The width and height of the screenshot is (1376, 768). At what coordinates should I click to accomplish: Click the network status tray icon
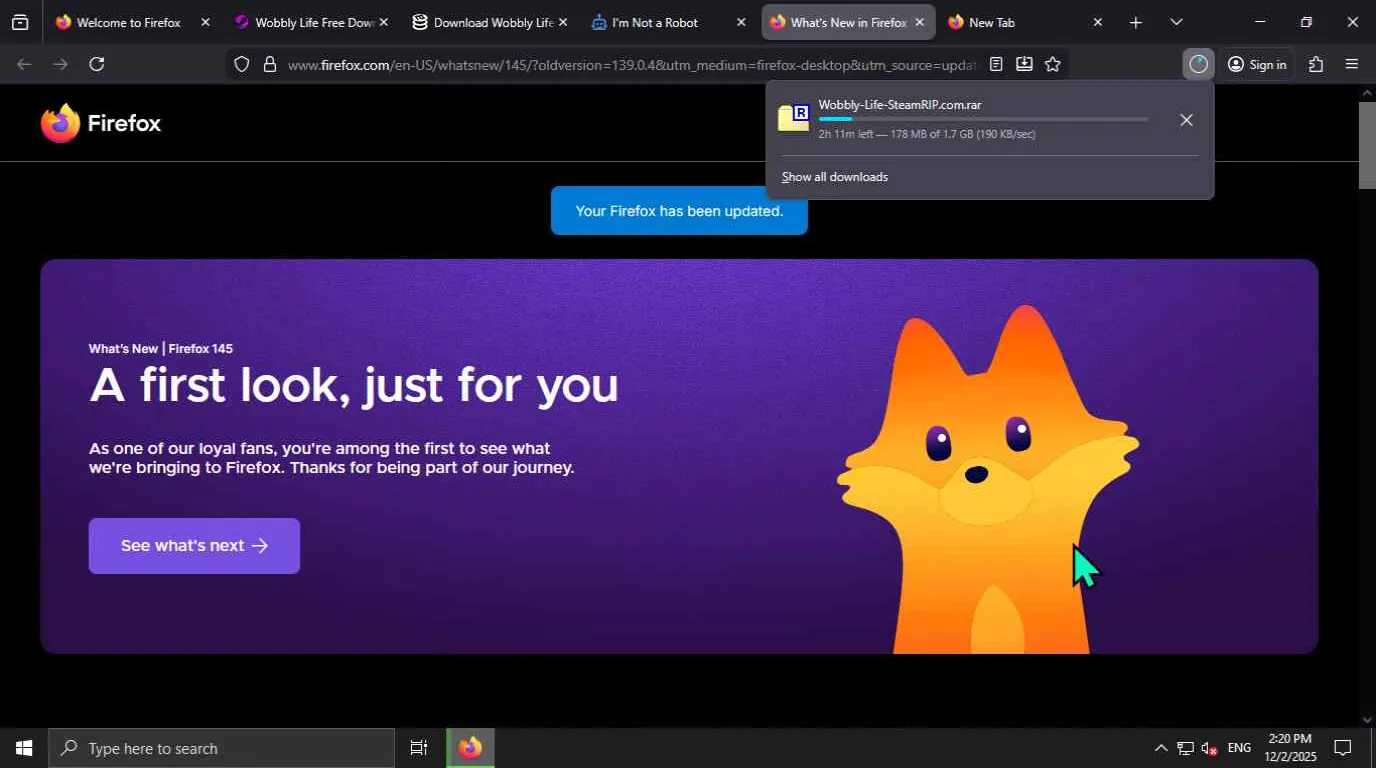1185,748
